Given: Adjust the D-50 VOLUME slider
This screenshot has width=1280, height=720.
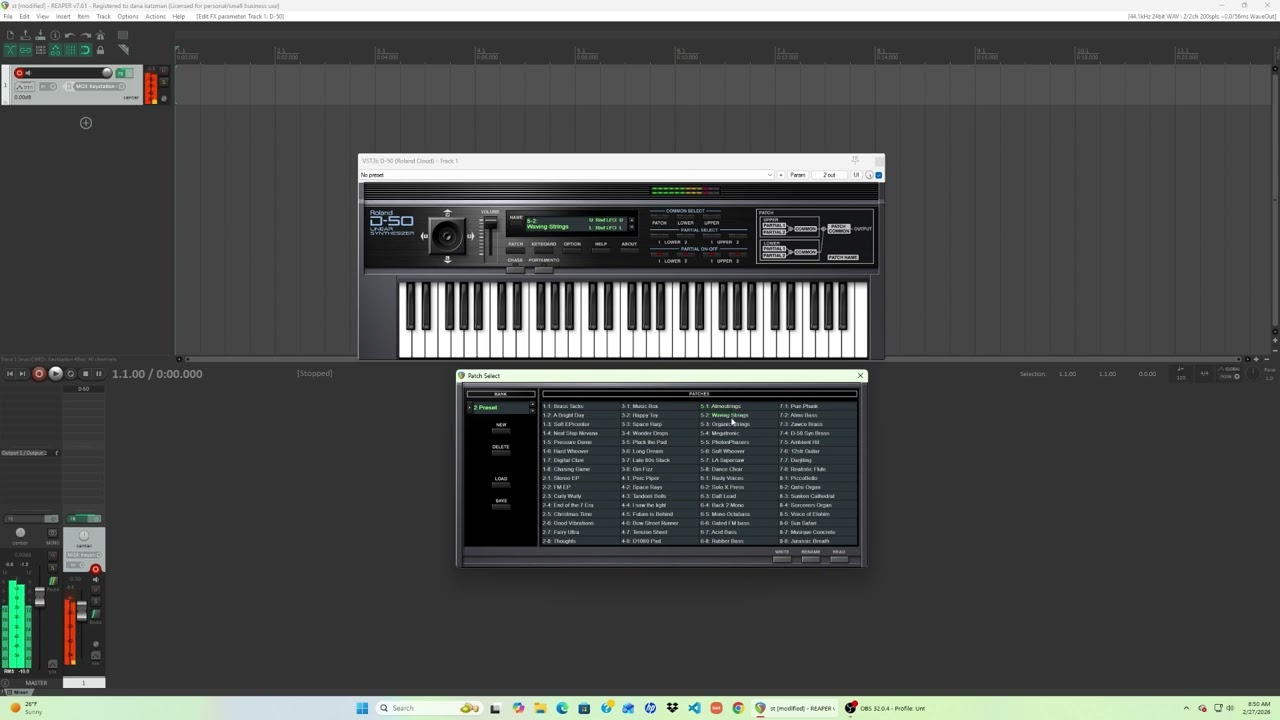Looking at the screenshot, I should [490, 223].
